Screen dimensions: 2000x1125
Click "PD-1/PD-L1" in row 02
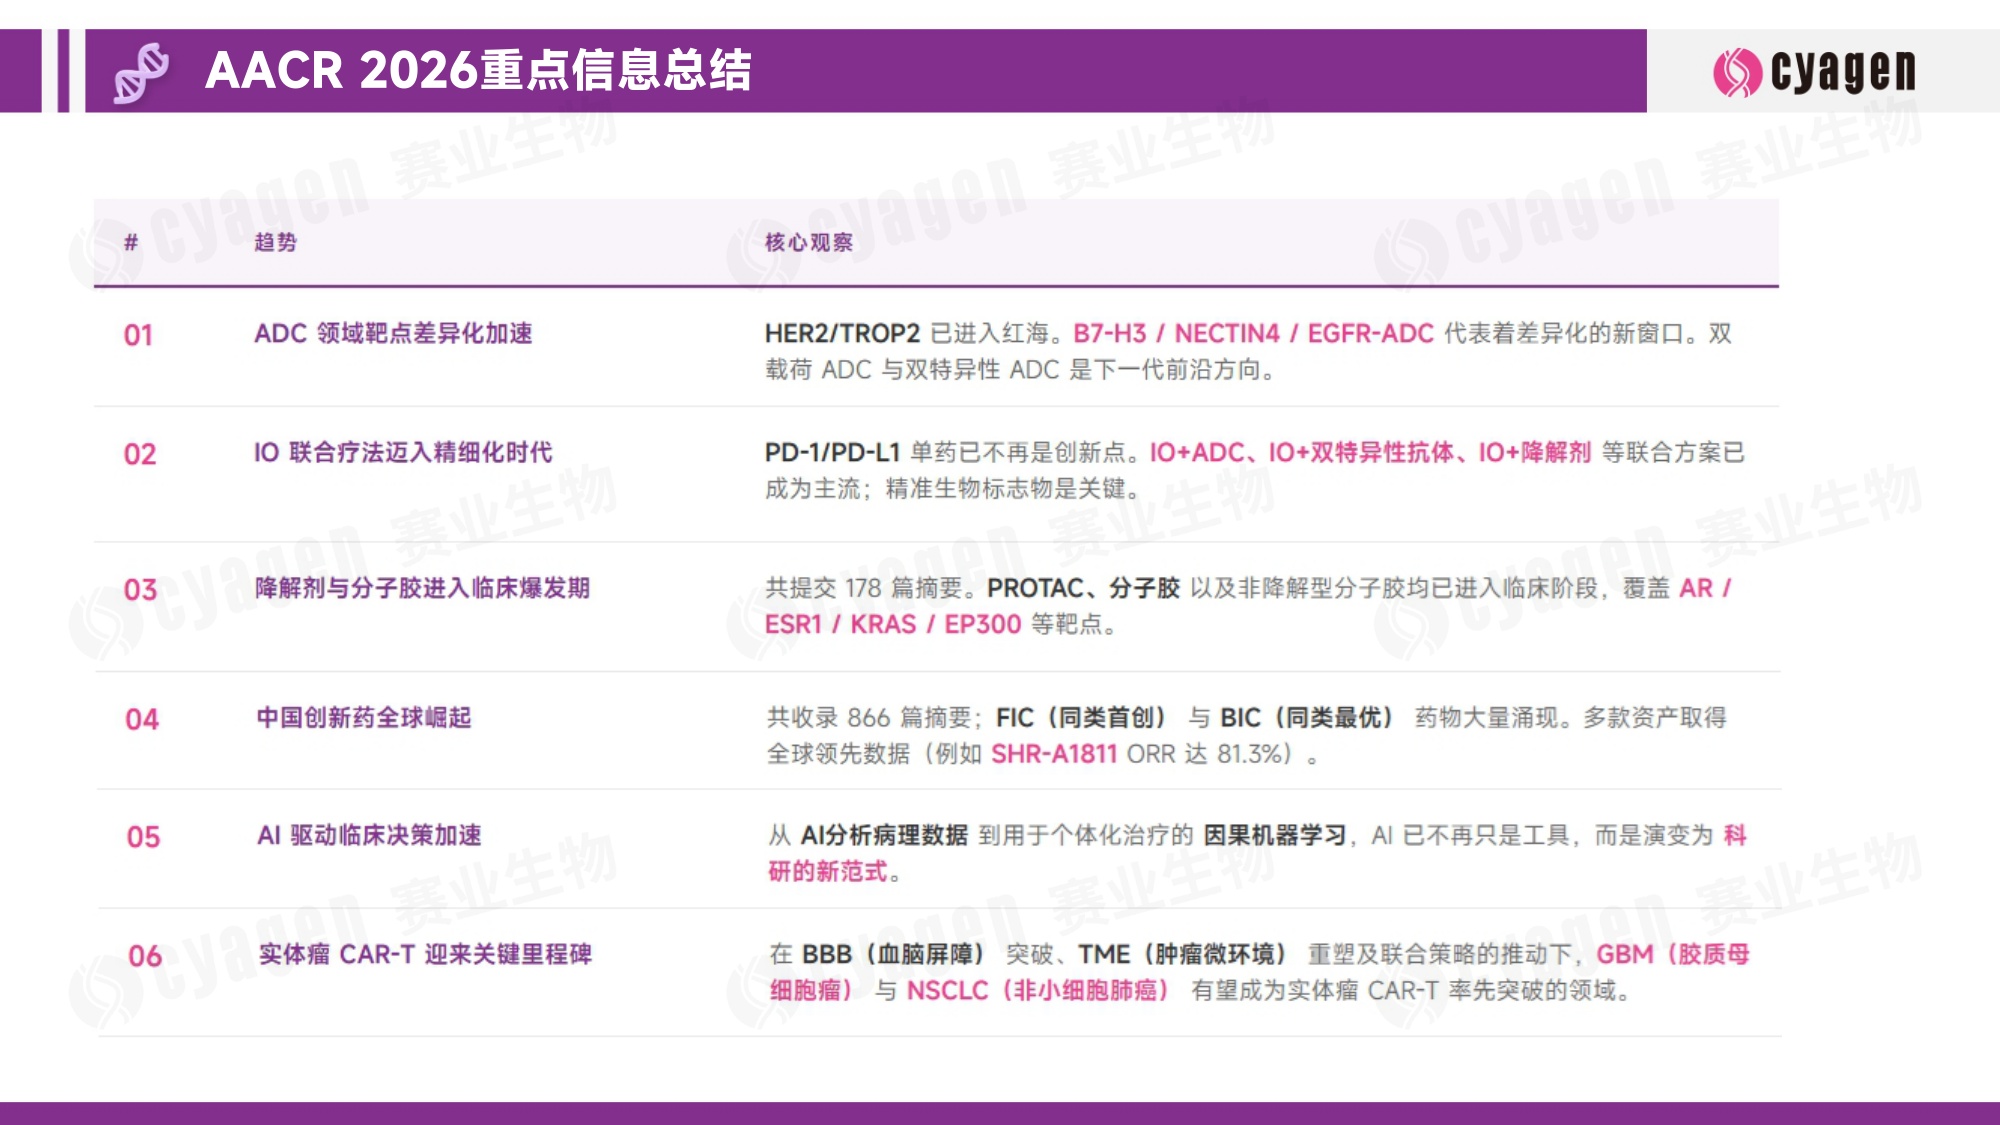833,452
